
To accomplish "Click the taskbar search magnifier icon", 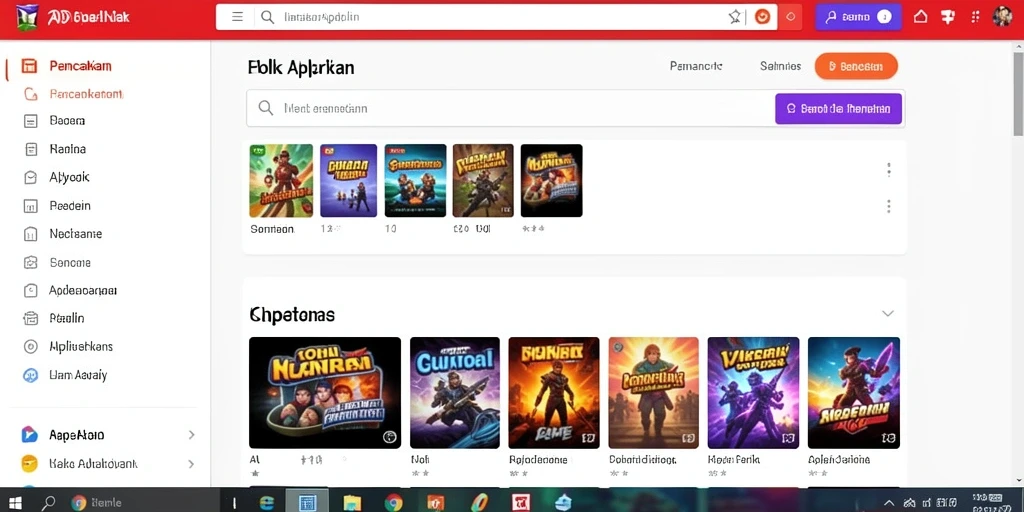I will coord(48,502).
